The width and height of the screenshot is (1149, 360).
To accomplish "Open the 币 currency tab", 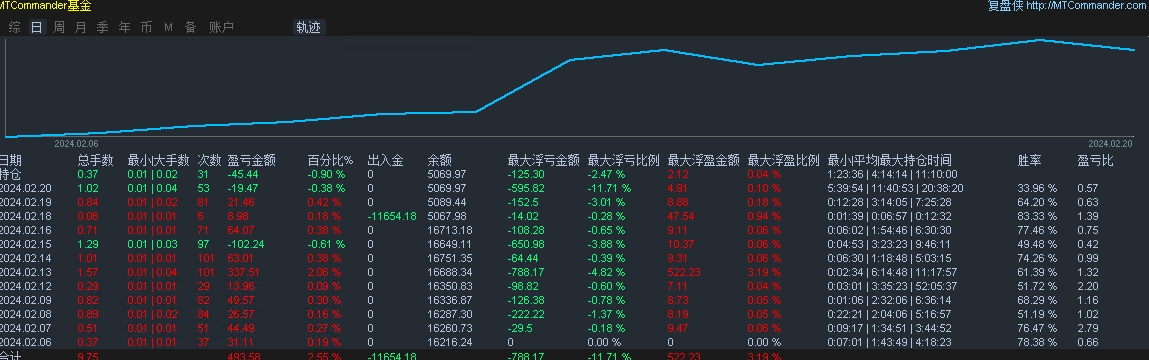I will [x=147, y=28].
